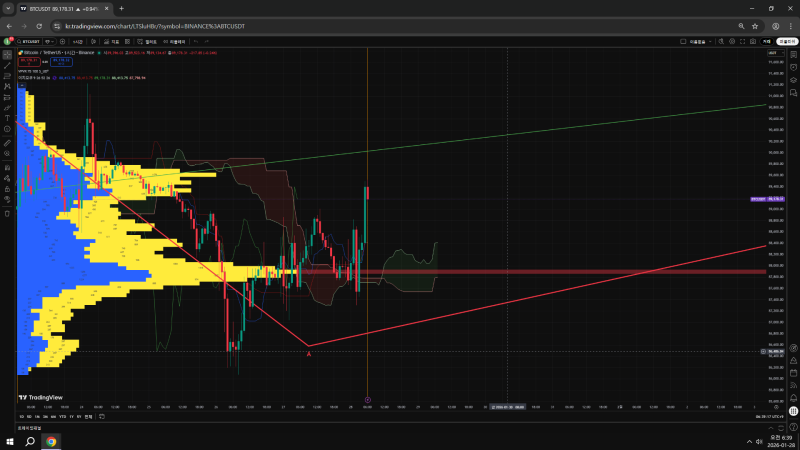Select the 1D time range tab
The width and height of the screenshot is (800, 450).
[x=22, y=415]
